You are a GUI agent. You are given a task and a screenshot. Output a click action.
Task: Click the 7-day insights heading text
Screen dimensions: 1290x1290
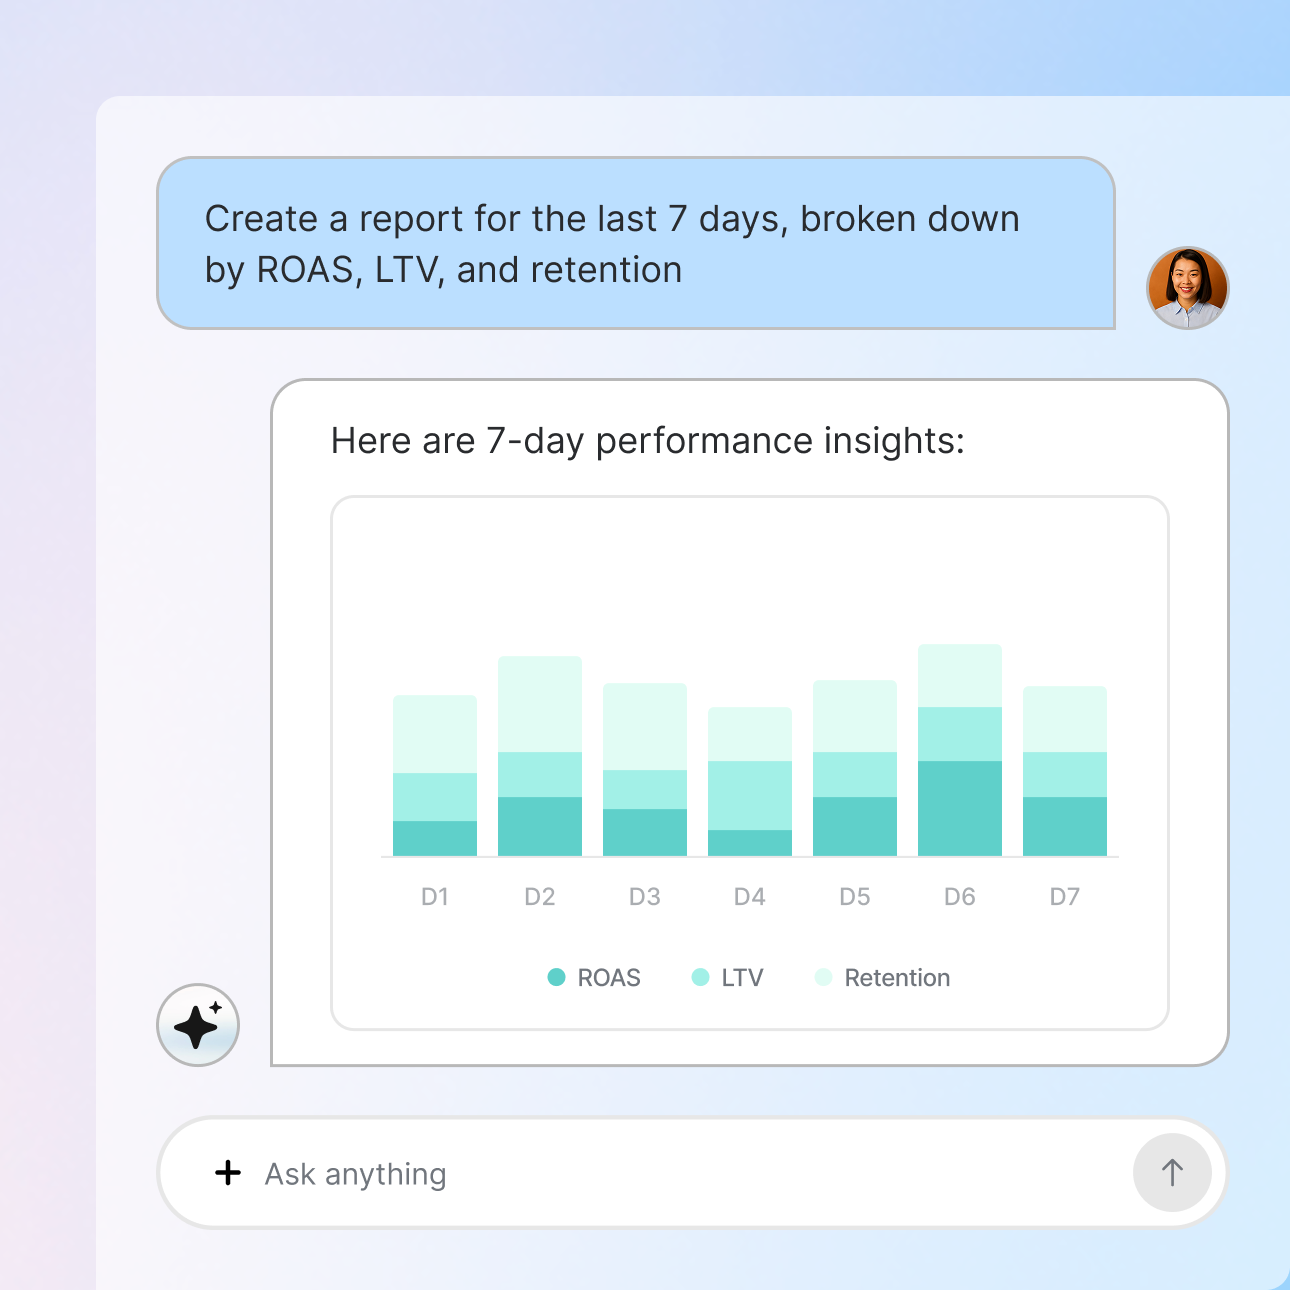pyautogui.click(x=648, y=440)
